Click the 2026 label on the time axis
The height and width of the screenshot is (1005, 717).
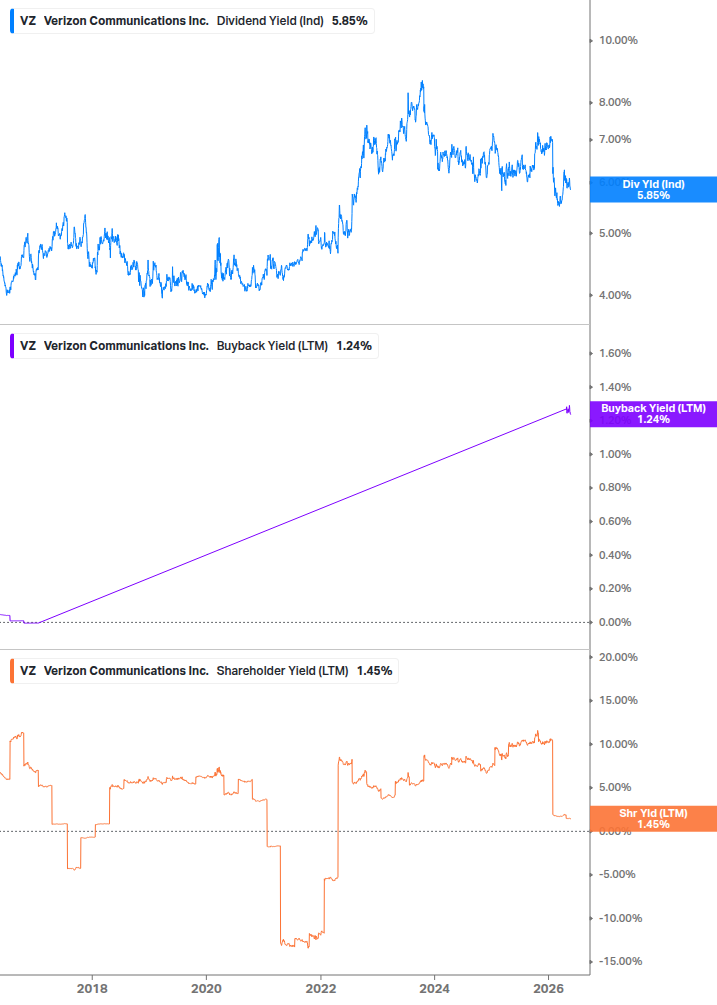(548, 989)
